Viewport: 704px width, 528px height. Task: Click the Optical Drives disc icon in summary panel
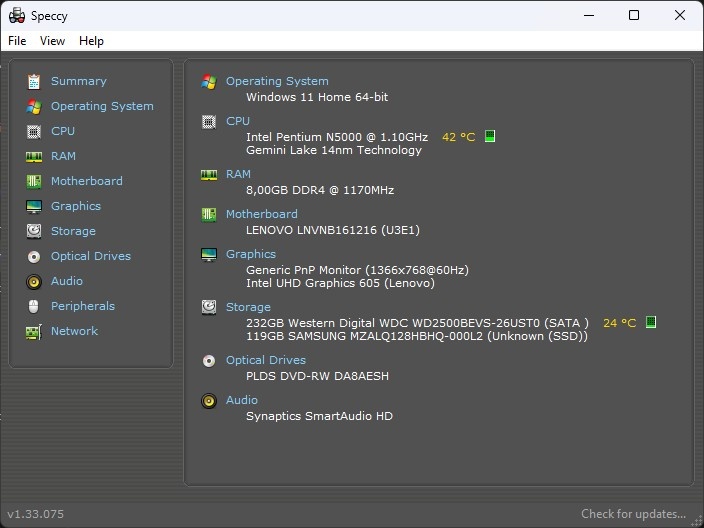209,361
